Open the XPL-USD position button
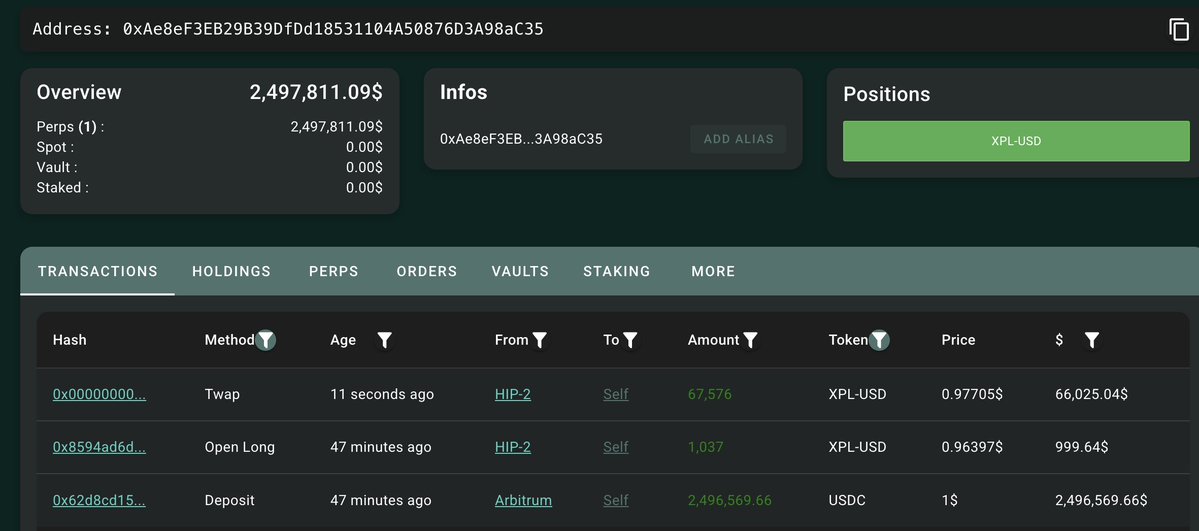 [x=1016, y=141]
